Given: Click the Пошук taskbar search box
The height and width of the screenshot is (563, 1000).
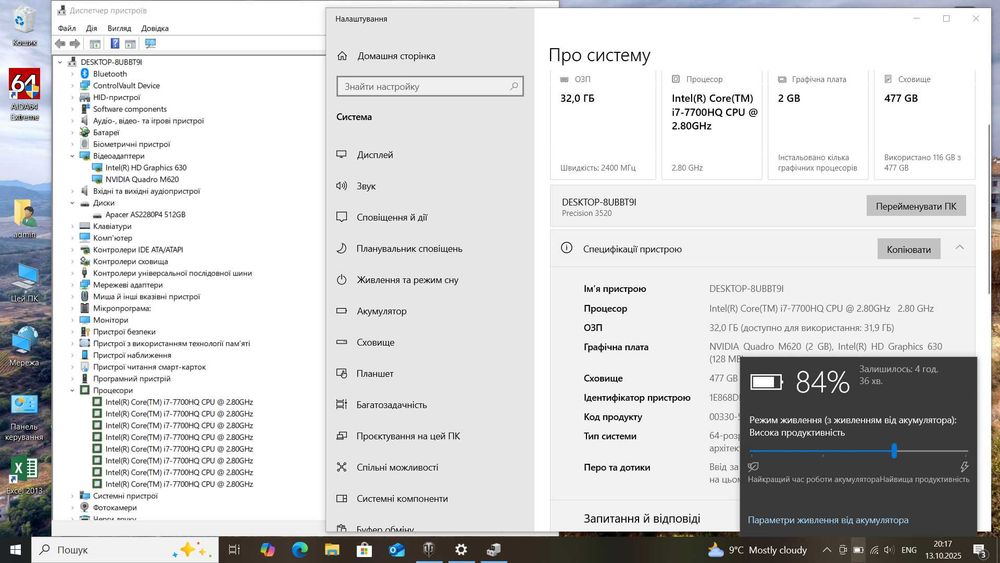Looking at the screenshot, I should click(125, 550).
